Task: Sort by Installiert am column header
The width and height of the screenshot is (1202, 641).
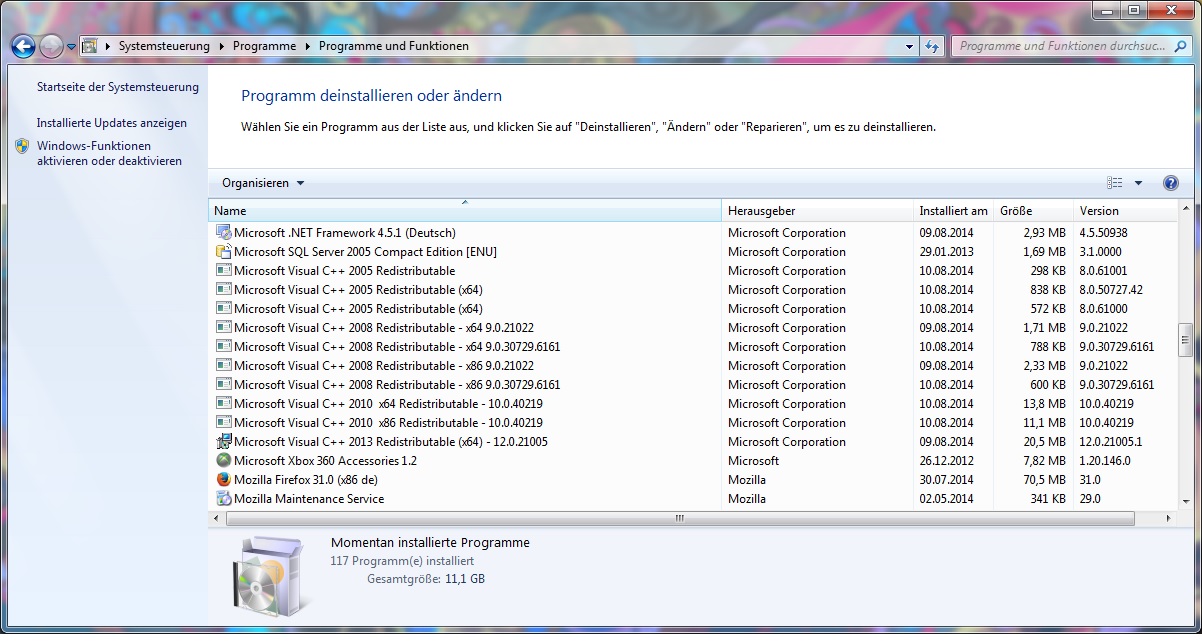Action: [x=953, y=211]
